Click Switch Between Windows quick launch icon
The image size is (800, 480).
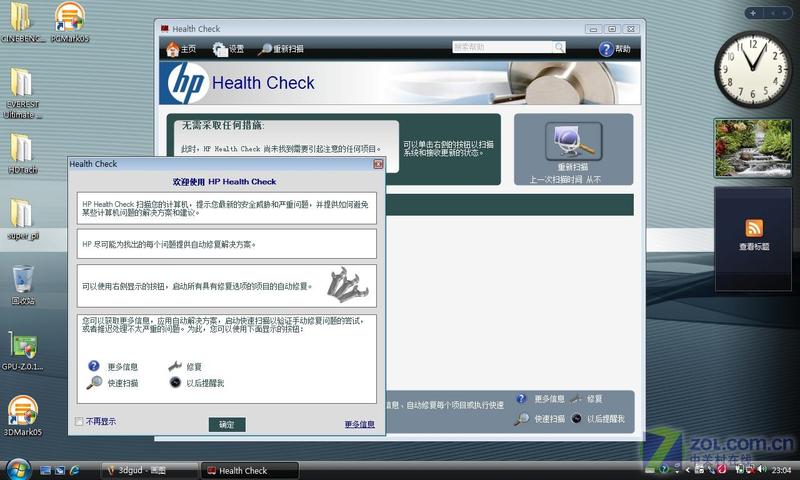[x=60, y=470]
